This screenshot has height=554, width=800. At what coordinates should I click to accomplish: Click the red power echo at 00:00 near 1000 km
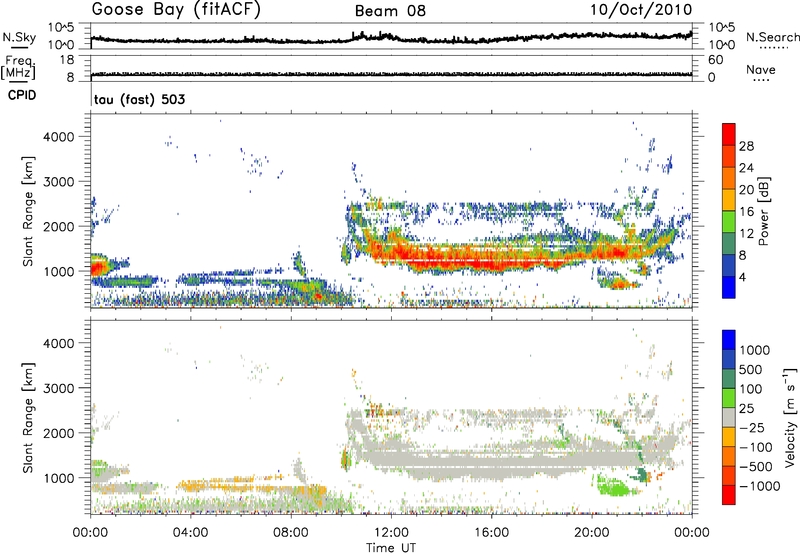click(97, 267)
